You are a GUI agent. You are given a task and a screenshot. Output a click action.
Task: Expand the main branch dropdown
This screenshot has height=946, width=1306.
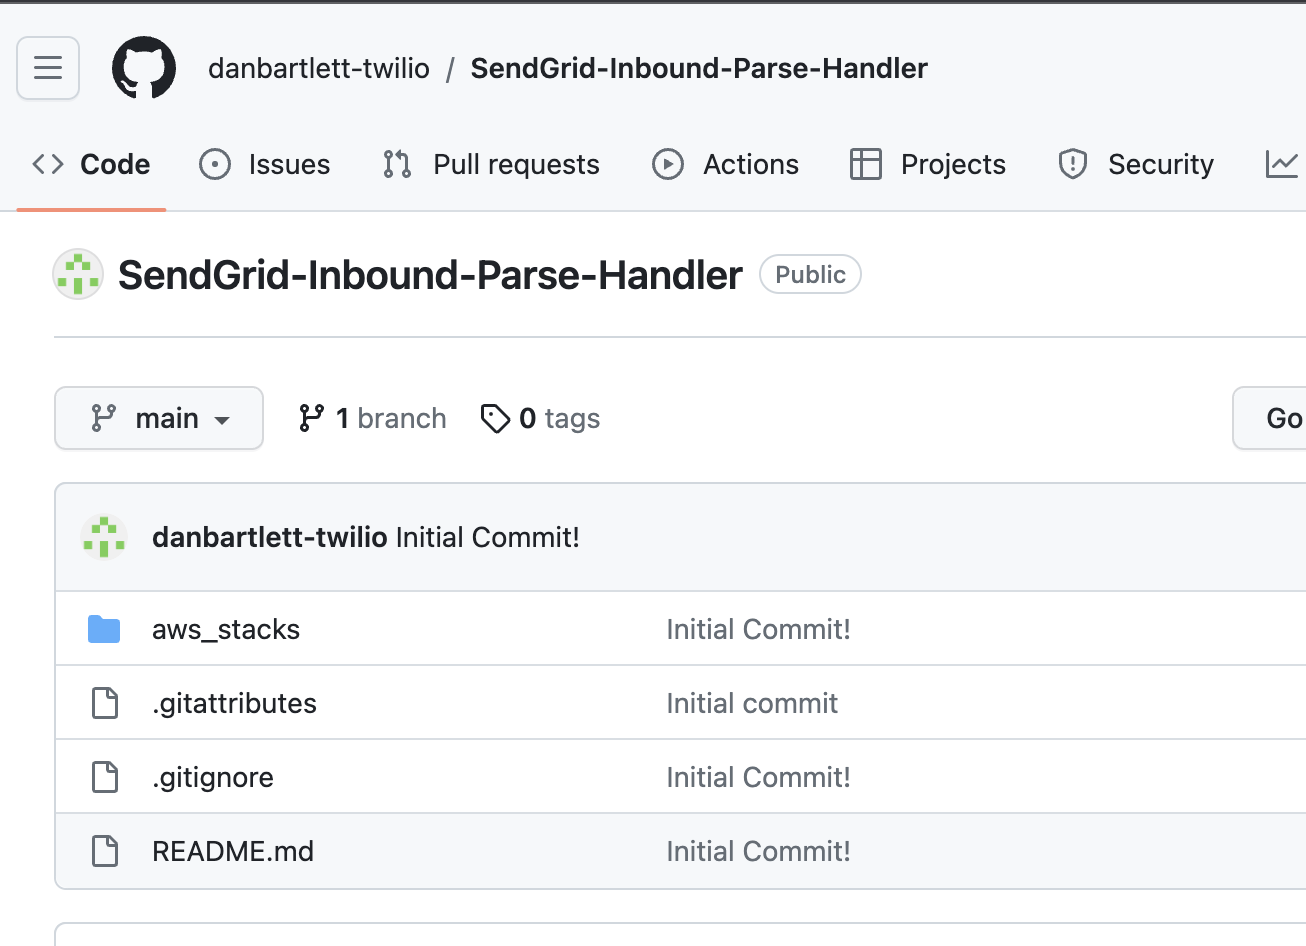click(159, 418)
